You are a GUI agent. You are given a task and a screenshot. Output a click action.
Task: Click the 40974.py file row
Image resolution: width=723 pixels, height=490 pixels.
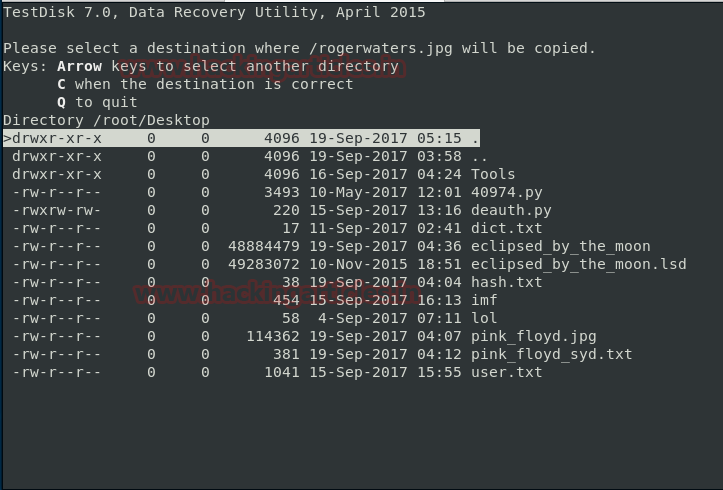277,192
